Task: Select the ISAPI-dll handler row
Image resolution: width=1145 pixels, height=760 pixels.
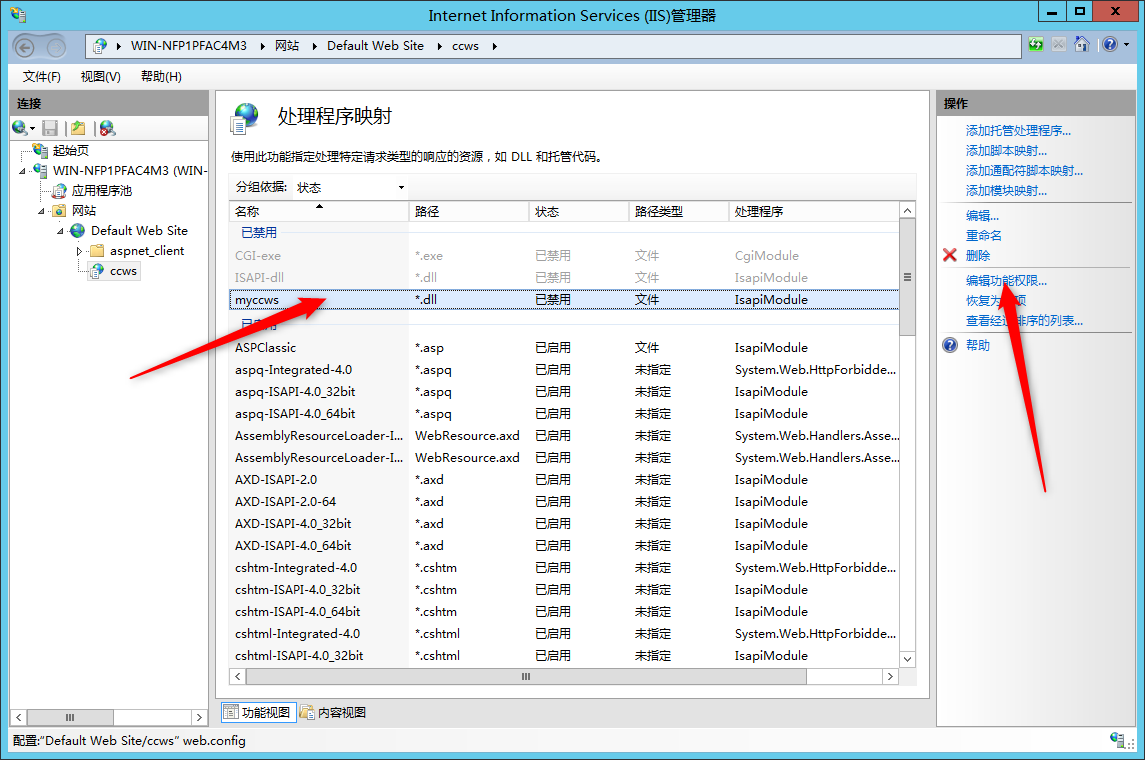Action: pyautogui.click(x=564, y=278)
